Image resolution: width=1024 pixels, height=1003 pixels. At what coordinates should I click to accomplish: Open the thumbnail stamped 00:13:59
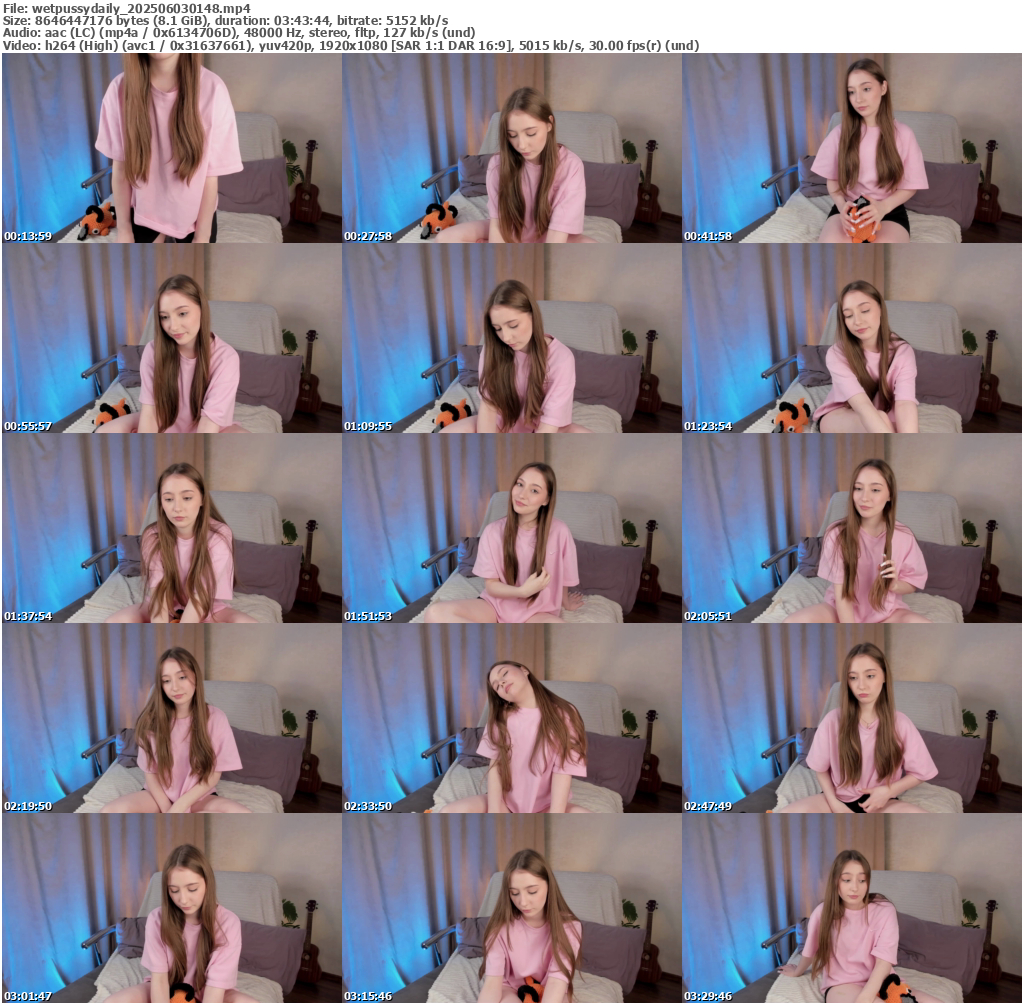pyautogui.click(x=172, y=148)
